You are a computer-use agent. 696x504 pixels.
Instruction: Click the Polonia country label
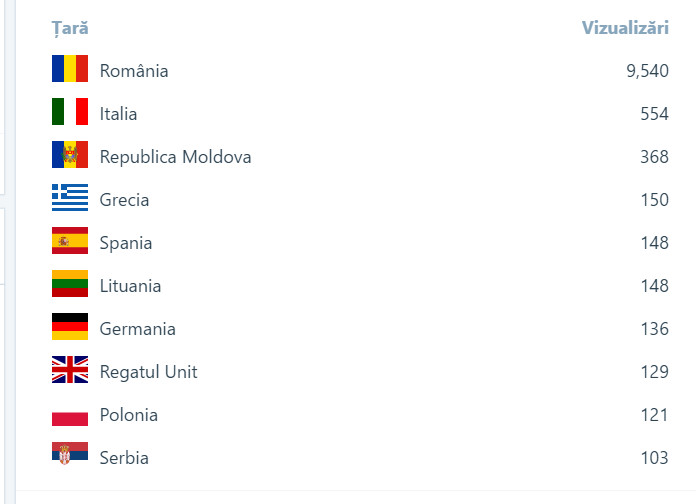coord(129,415)
